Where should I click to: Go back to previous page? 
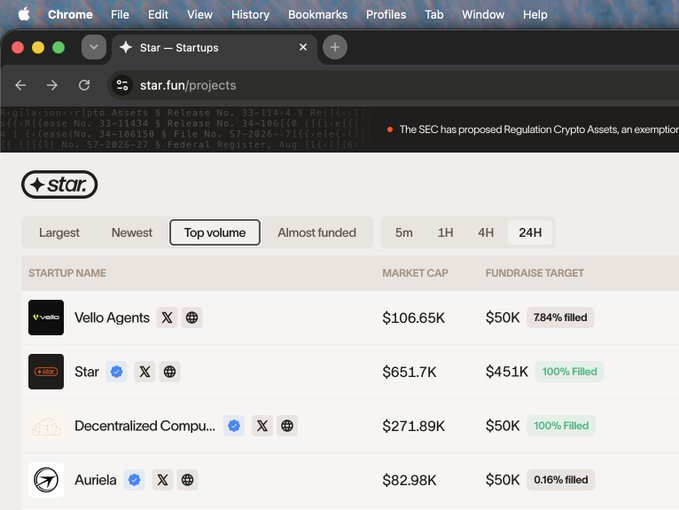[20, 85]
